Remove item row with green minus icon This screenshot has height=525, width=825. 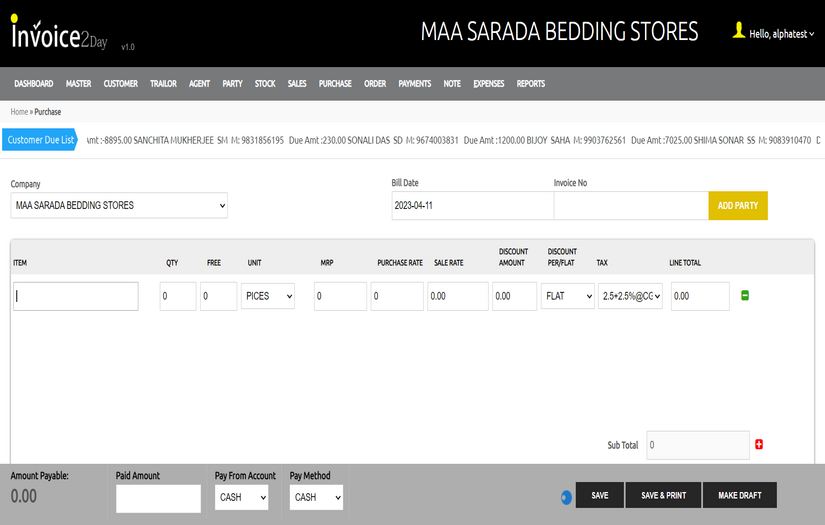pos(745,296)
